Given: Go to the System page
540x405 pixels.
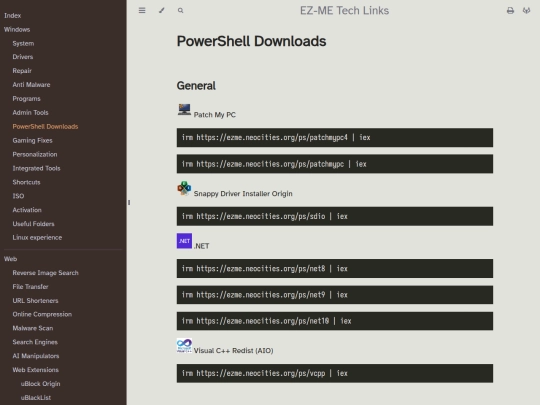Looking at the screenshot, I should click(23, 43).
